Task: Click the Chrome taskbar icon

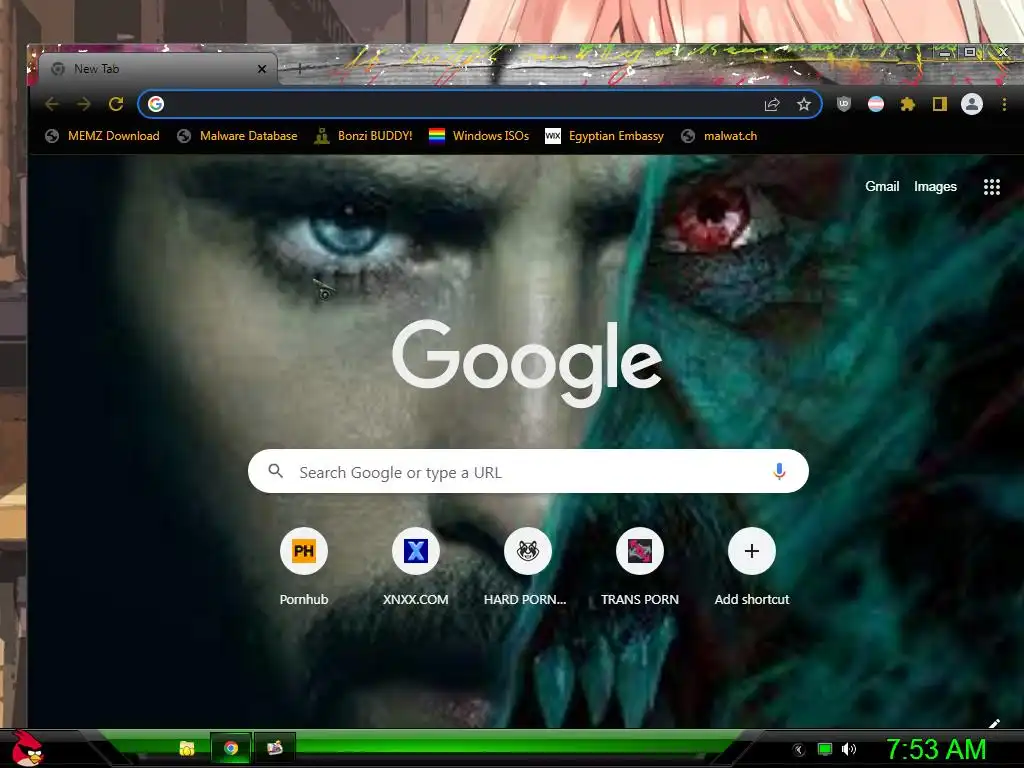Action: [x=231, y=748]
